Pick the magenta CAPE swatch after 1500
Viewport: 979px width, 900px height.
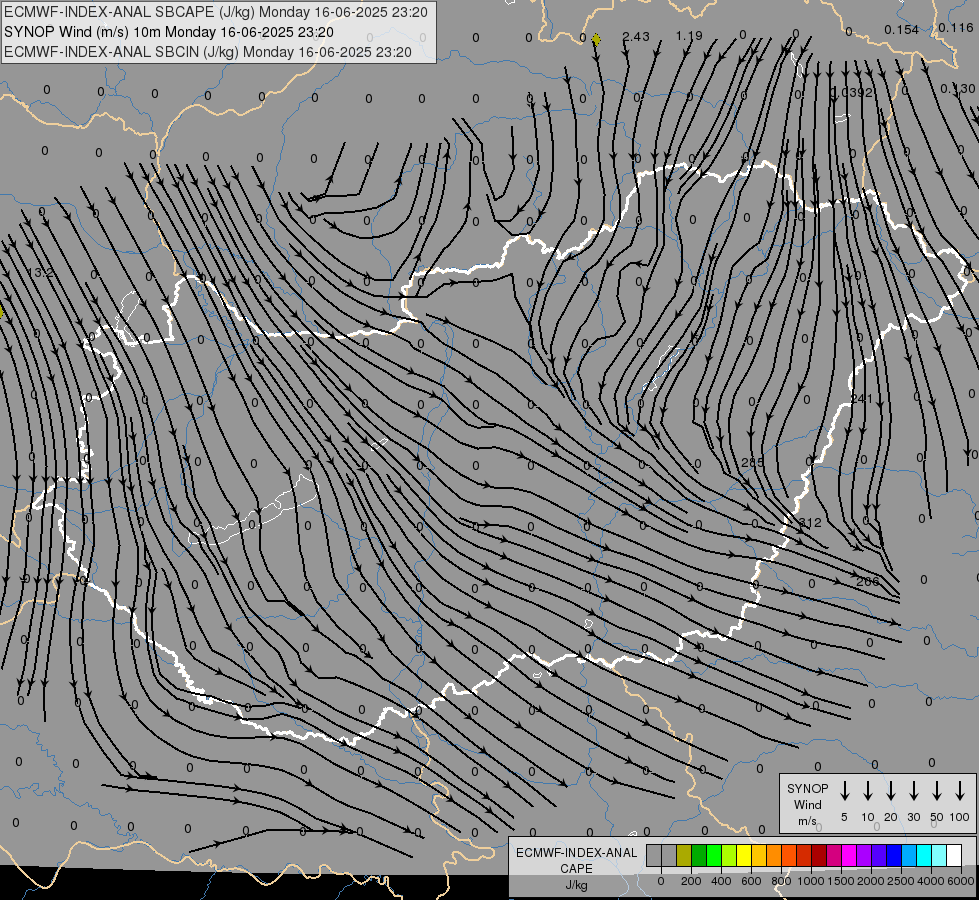pos(849,855)
